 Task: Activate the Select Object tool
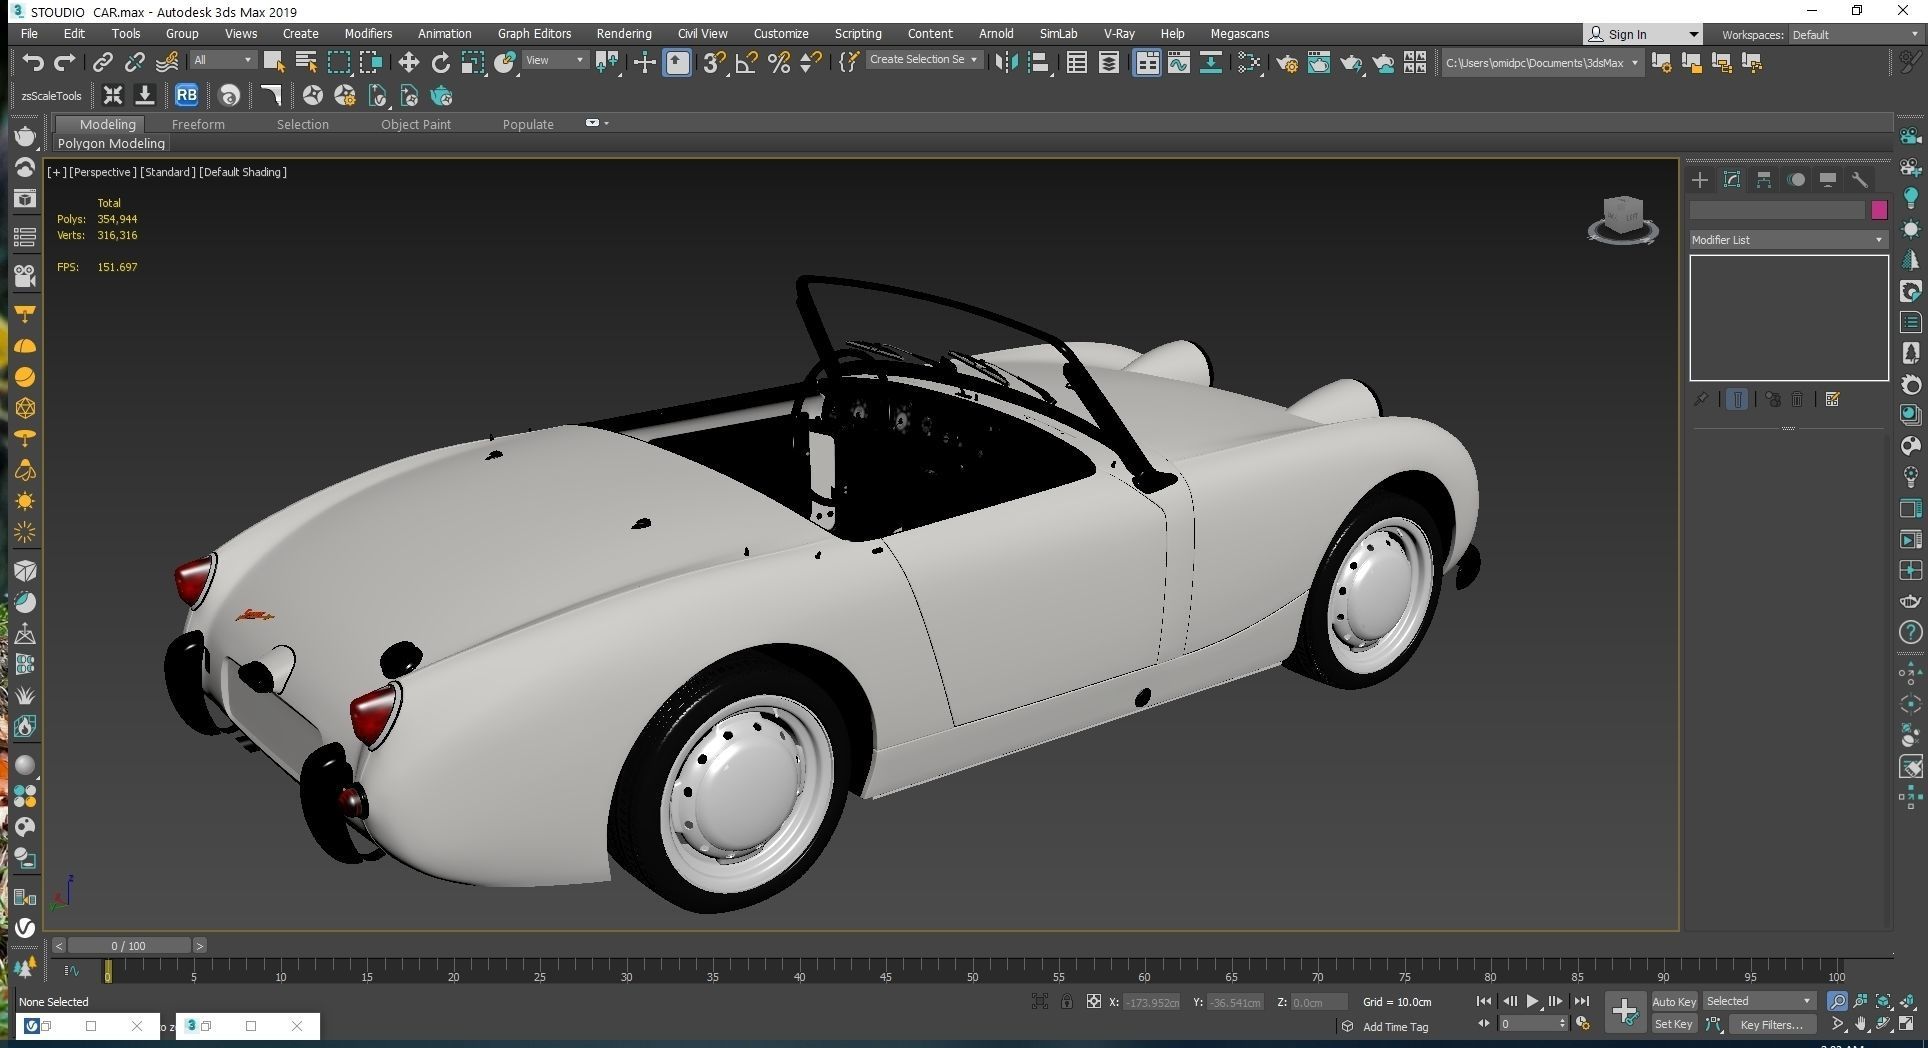pos(274,63)
